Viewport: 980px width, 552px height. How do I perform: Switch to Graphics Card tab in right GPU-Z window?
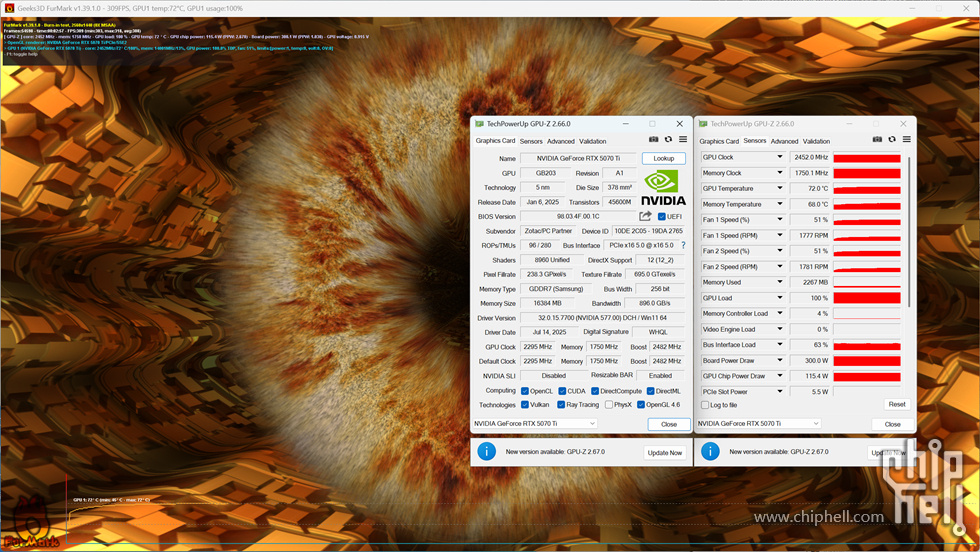tap(719, 141)
